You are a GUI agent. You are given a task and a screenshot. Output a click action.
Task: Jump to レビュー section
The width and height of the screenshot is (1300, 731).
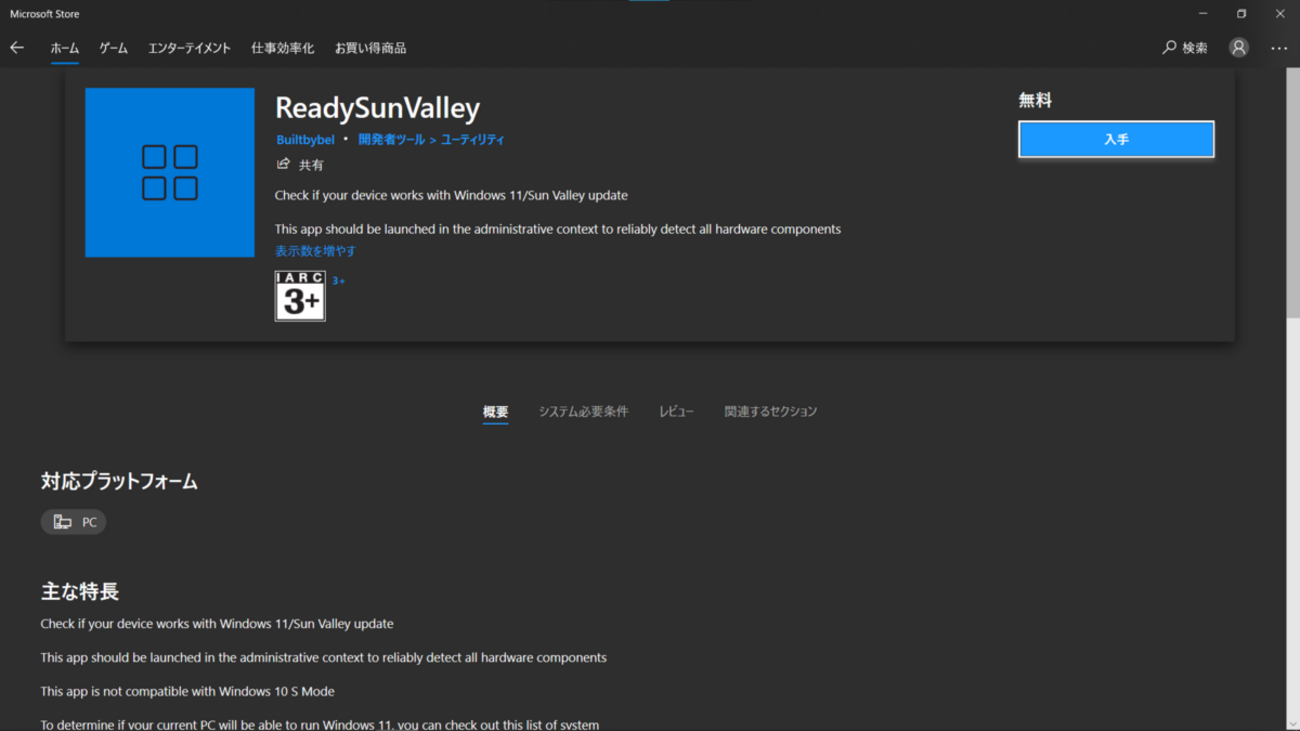coord(676,412)
